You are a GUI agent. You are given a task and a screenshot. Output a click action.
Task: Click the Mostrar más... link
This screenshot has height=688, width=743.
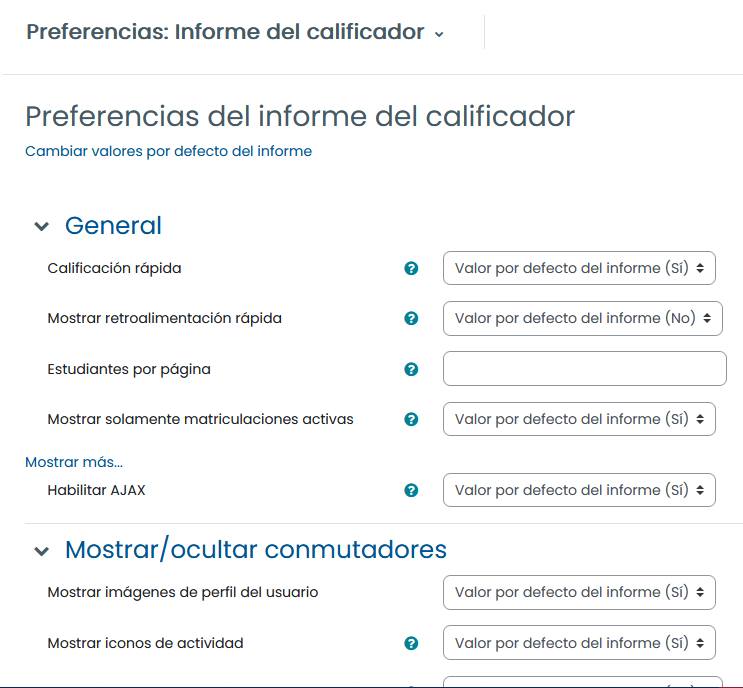[x=74, y=462]
